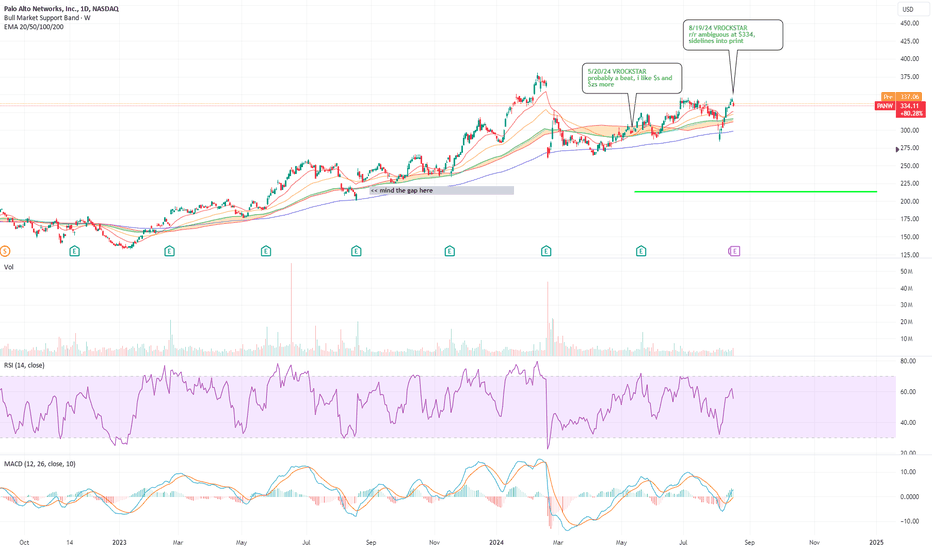The image size is (932, 550).
Task: Click the 50 M volume axis label
Action: [906, 272]
